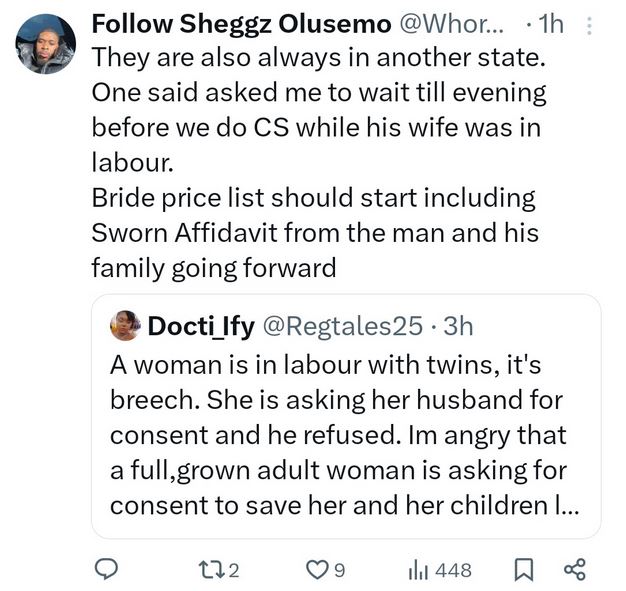This screenshot has width=626, height=591.
Task: Like the tweet with the heart icon
Action: tap(316, 570)
